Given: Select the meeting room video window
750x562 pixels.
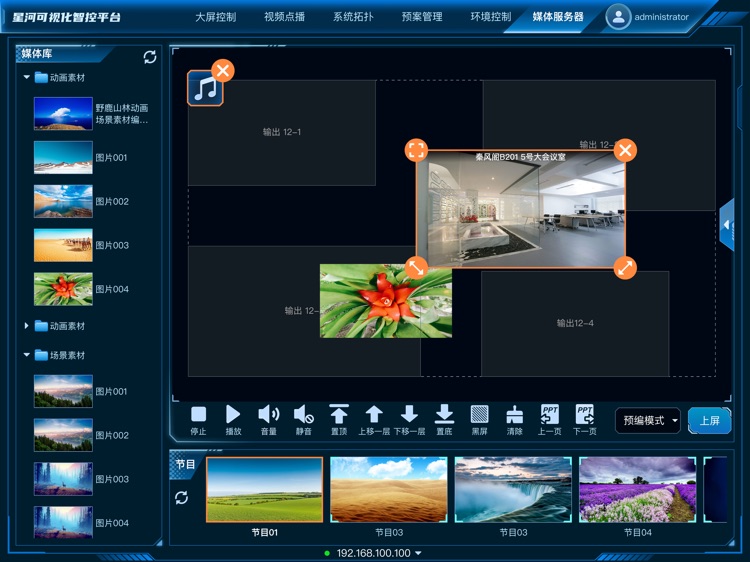Looking at the screenshot, I should (520, 209).
